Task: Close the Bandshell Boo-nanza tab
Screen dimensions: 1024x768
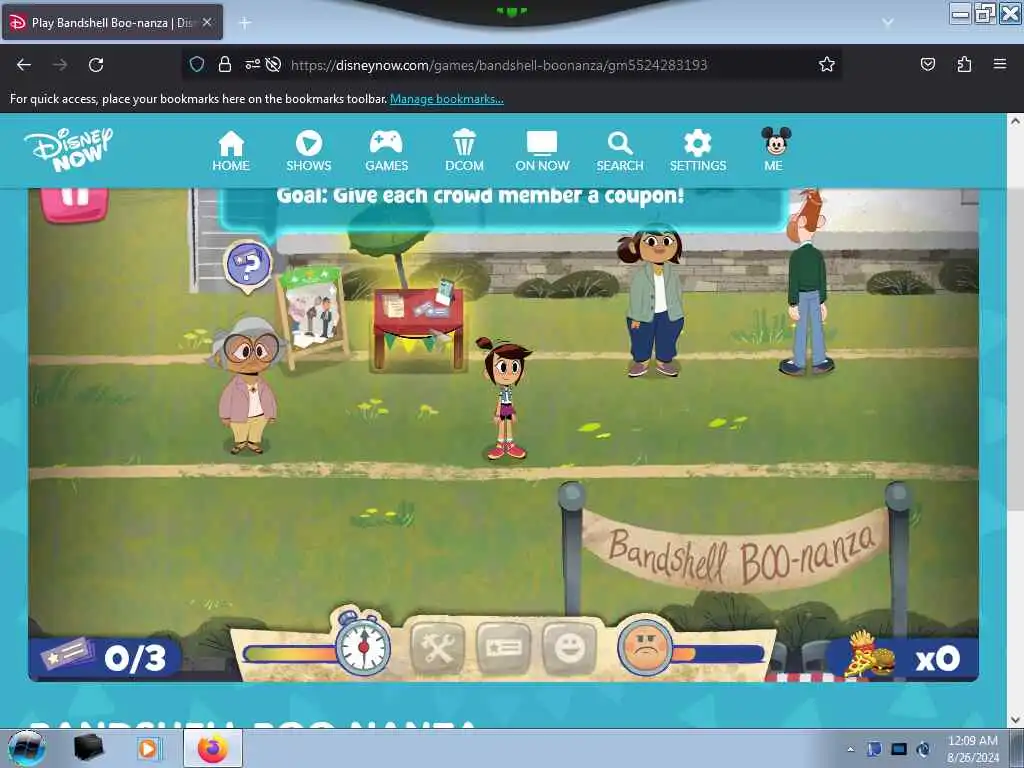Action: [x=207, y=22]
